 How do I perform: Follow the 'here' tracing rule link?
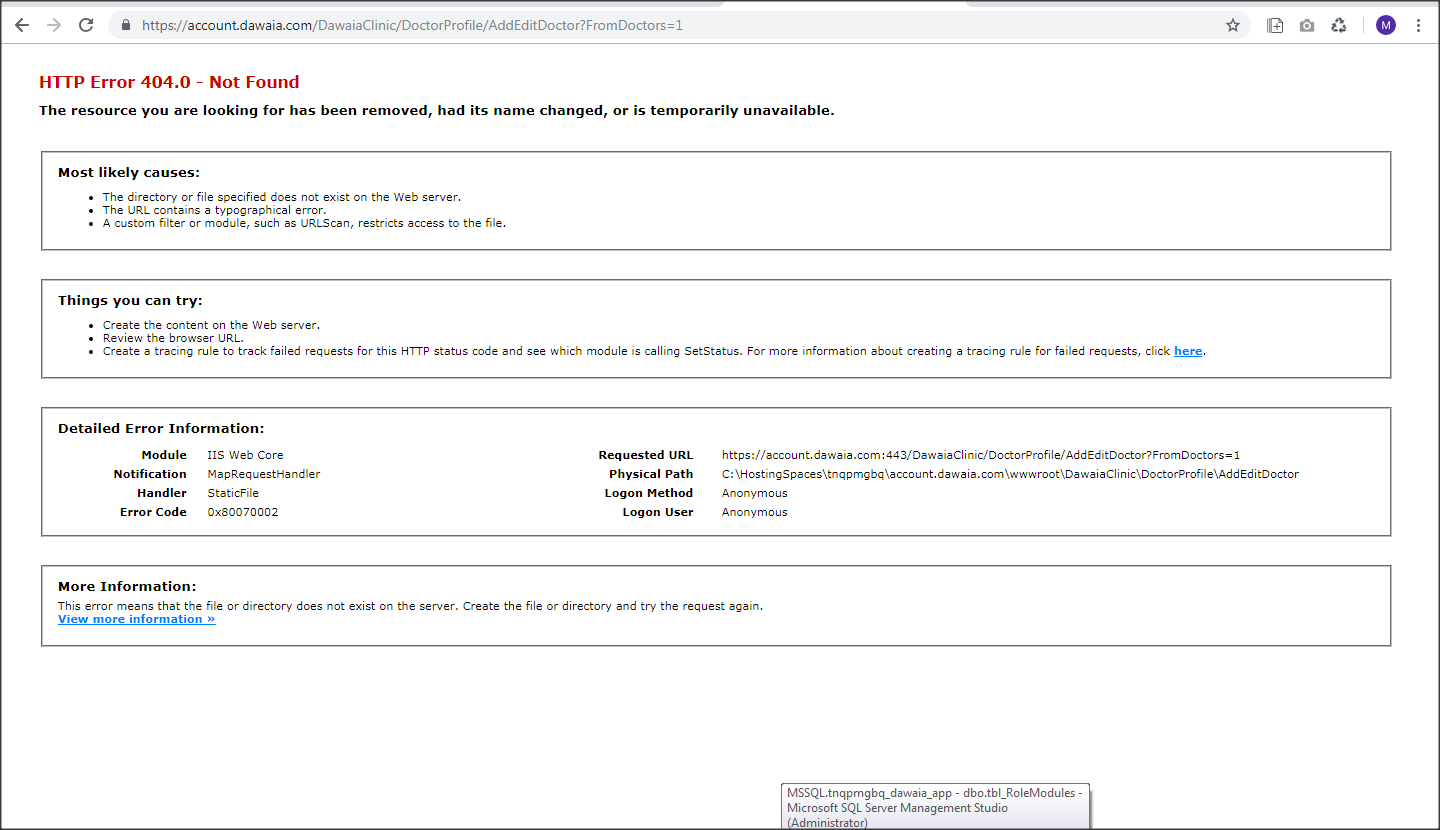[x=1188, y=351]
